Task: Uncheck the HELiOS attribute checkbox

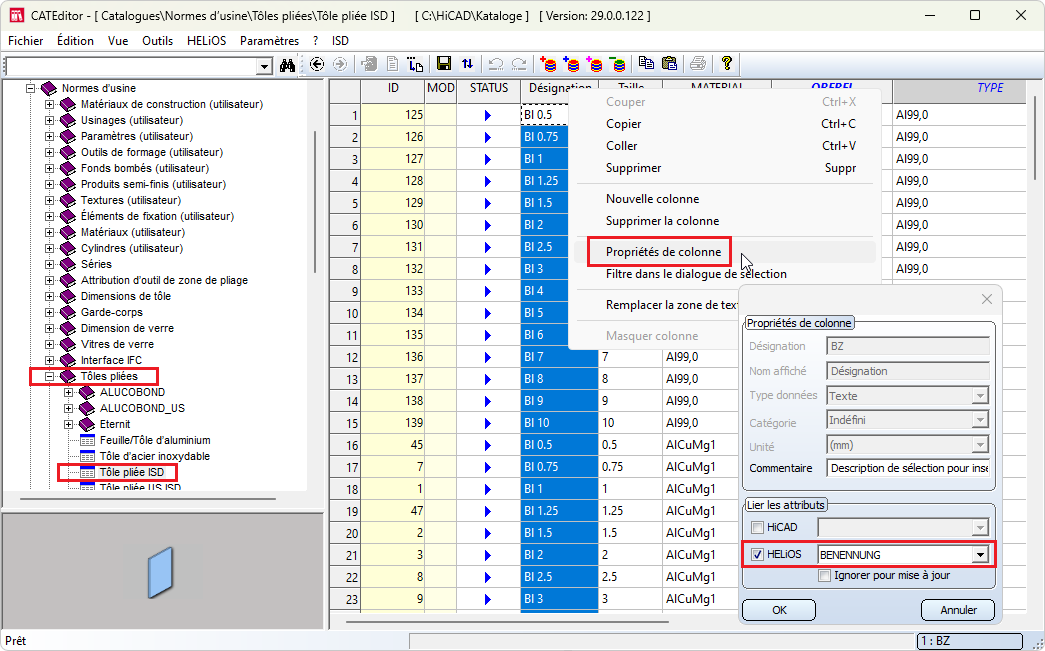Action: coord(758,555)
